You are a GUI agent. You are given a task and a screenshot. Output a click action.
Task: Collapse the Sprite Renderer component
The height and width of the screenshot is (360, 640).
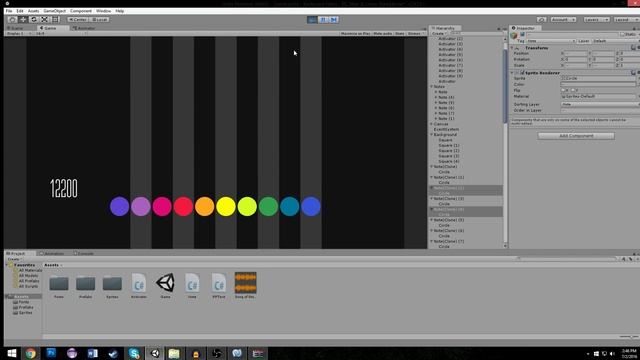(x=512, y=73)
